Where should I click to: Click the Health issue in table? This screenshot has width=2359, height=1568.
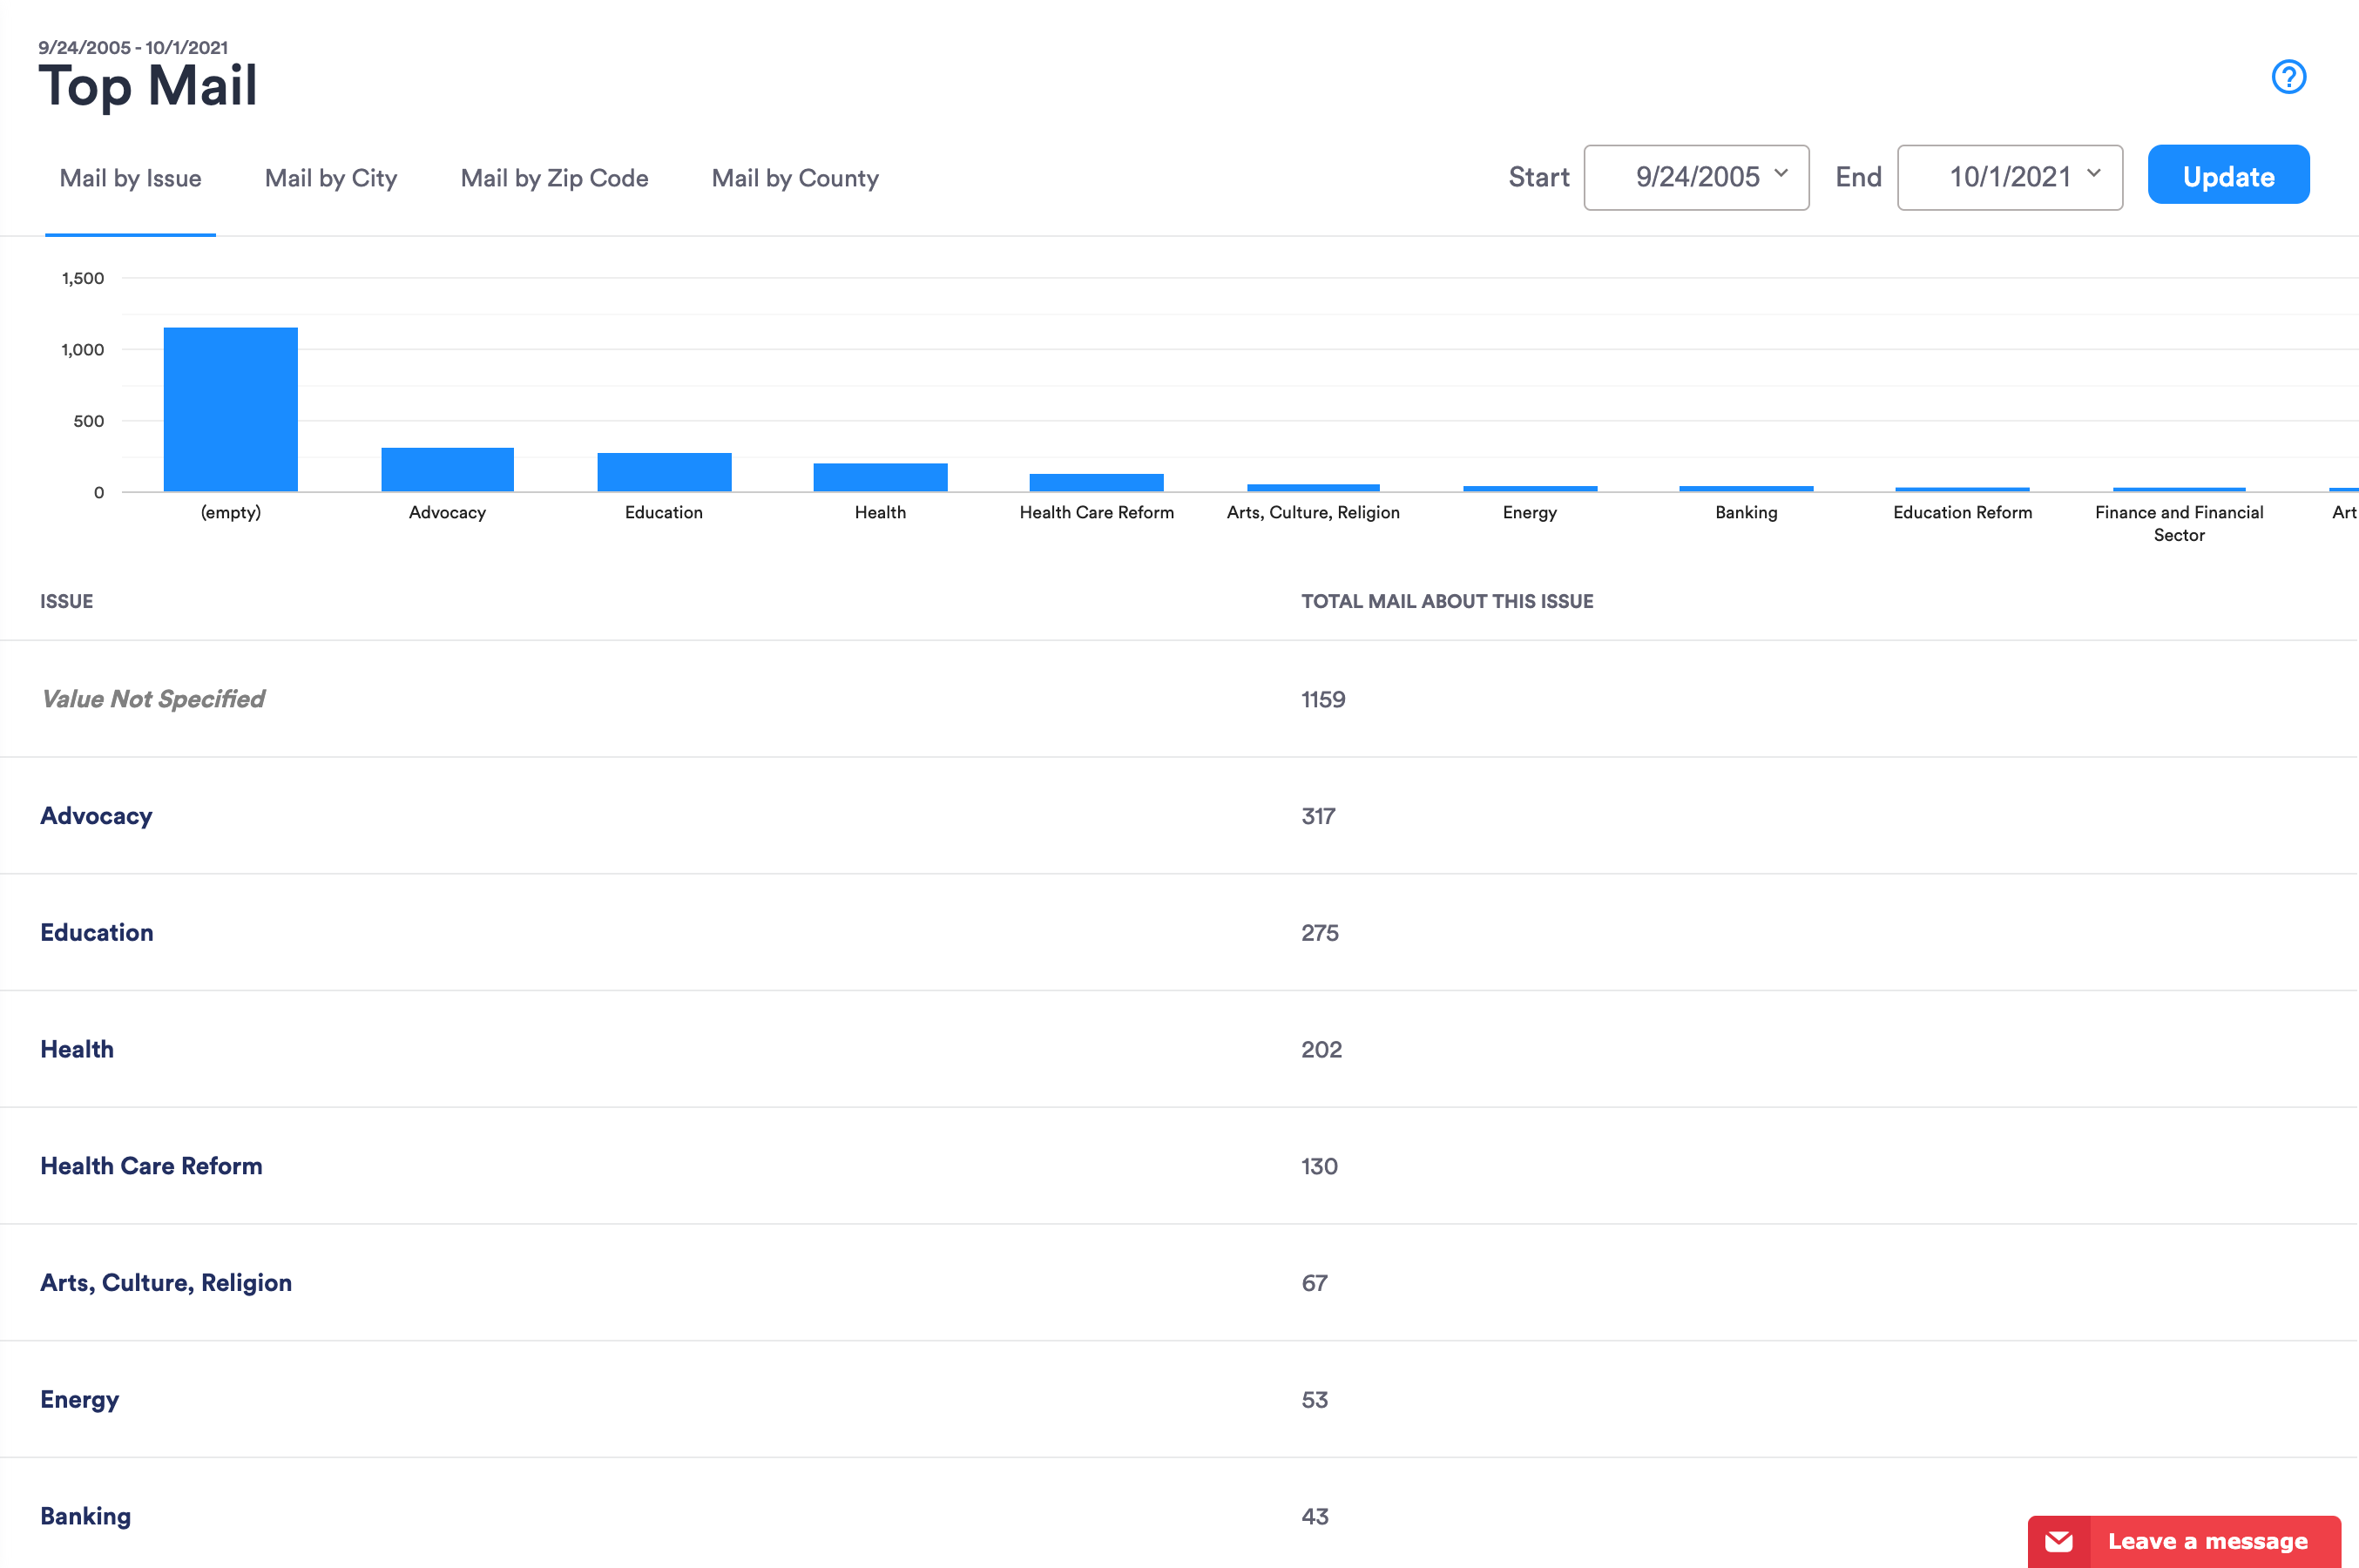tap(77, 1049)
